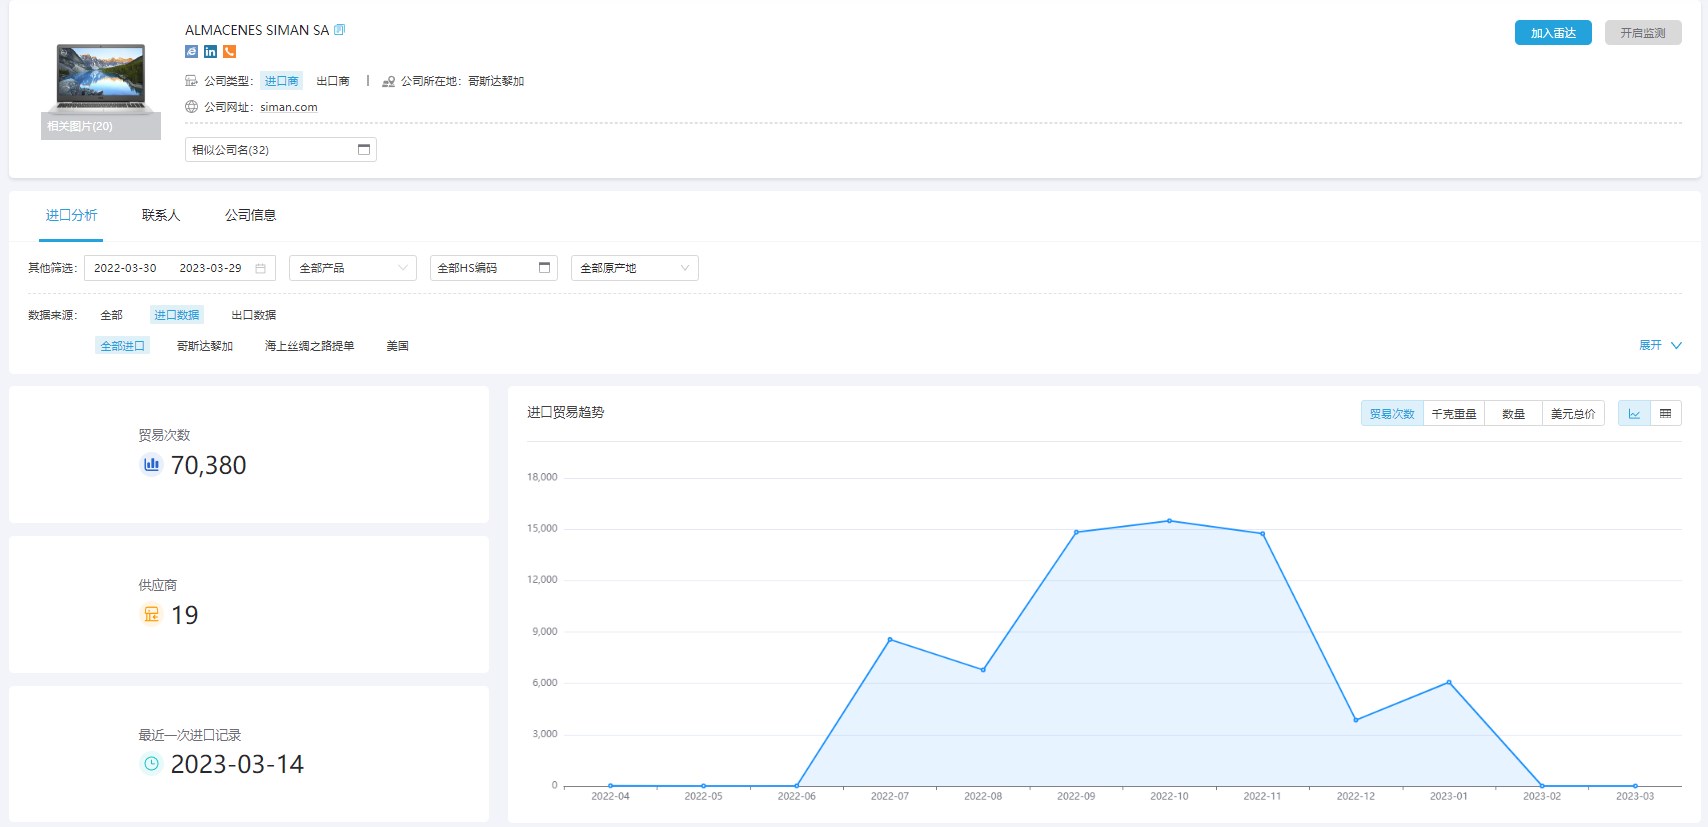The image size is (1708, 827).
Task: Filter by 海上丝绸之路提单 source
Action: tap(309, 346)
